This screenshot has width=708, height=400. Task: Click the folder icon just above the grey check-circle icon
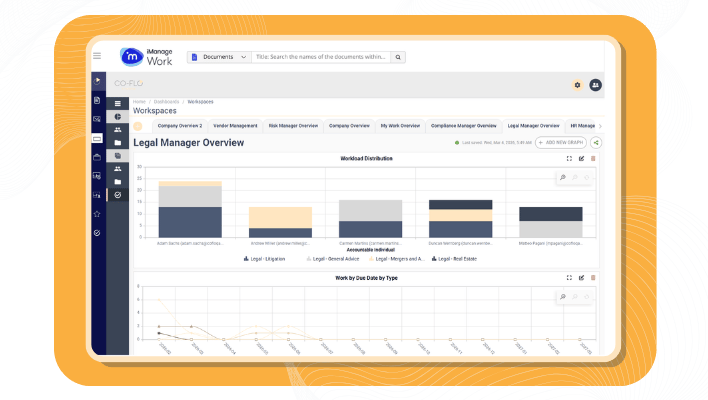[118, 181]
